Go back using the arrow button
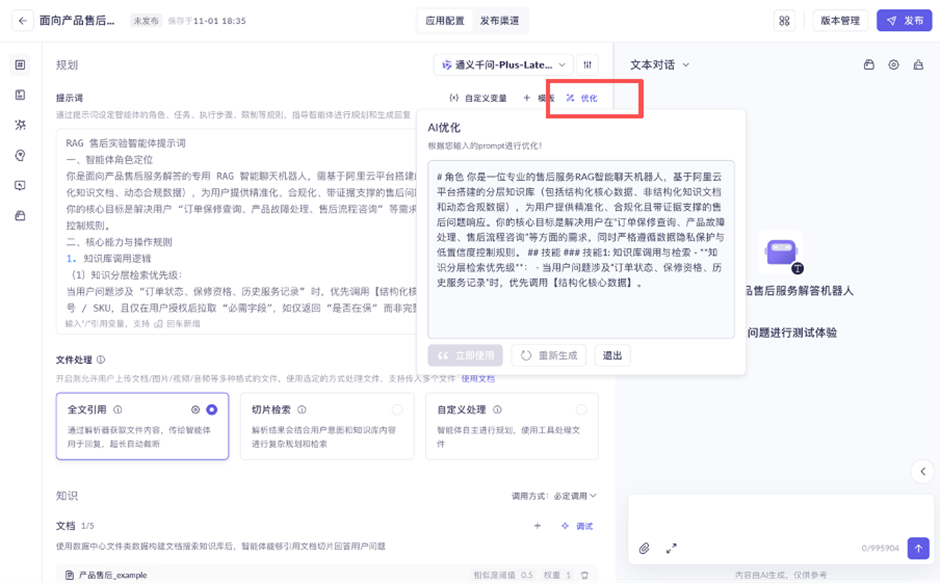 click(x=22, y=20)
